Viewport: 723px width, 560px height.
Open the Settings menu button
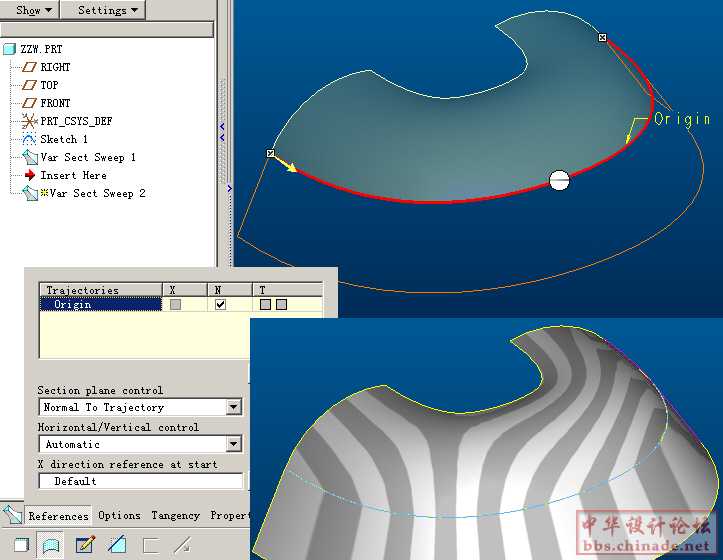pyautogui.click(x=107, y=10)
